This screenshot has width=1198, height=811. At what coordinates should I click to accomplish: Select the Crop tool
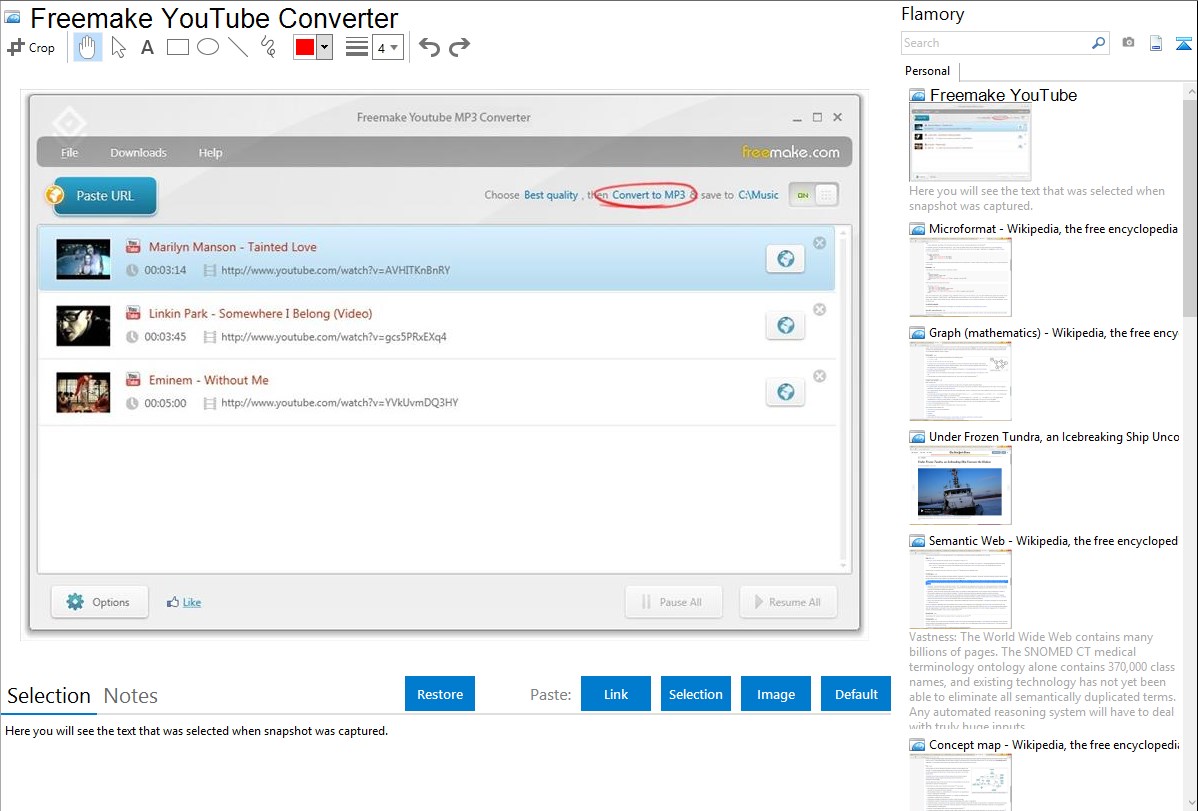[x=31, y=47]
